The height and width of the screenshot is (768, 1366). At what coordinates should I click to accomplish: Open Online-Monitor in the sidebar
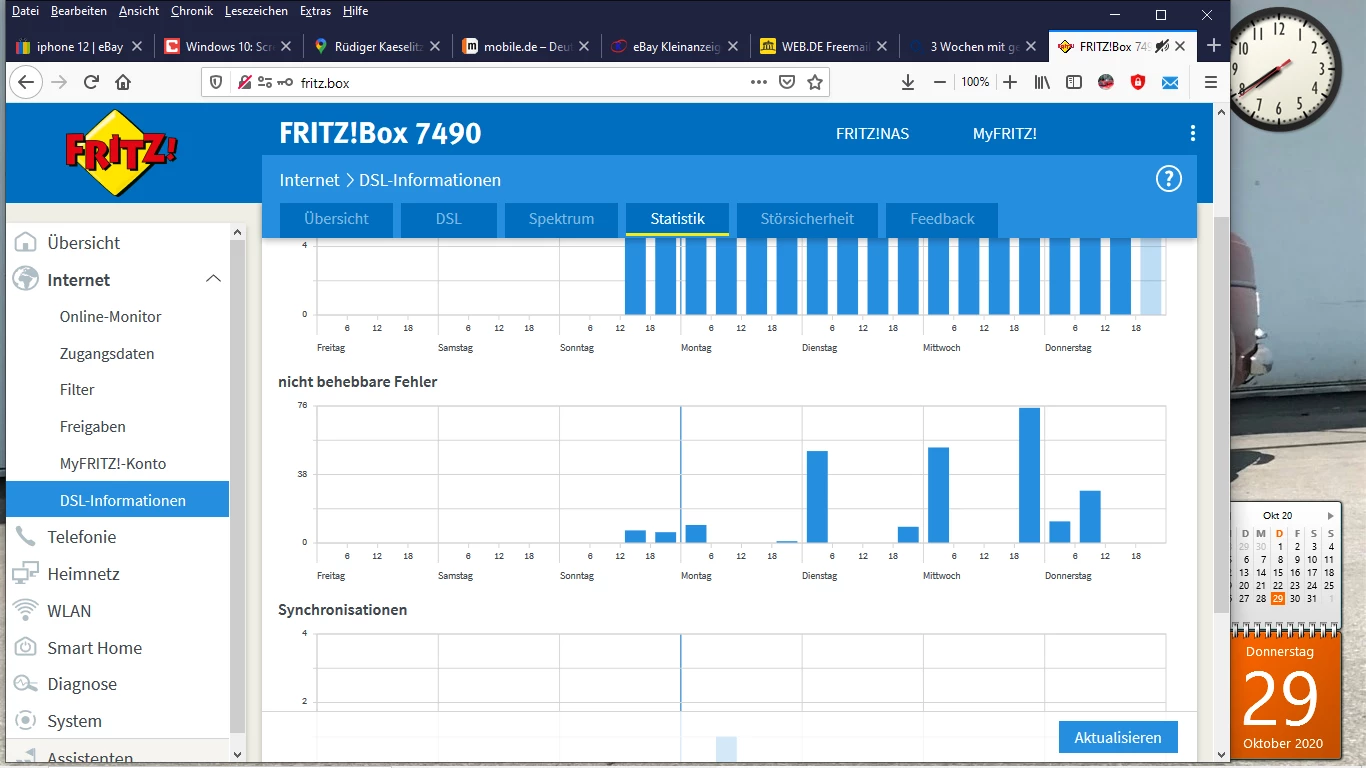coord(110,317)
